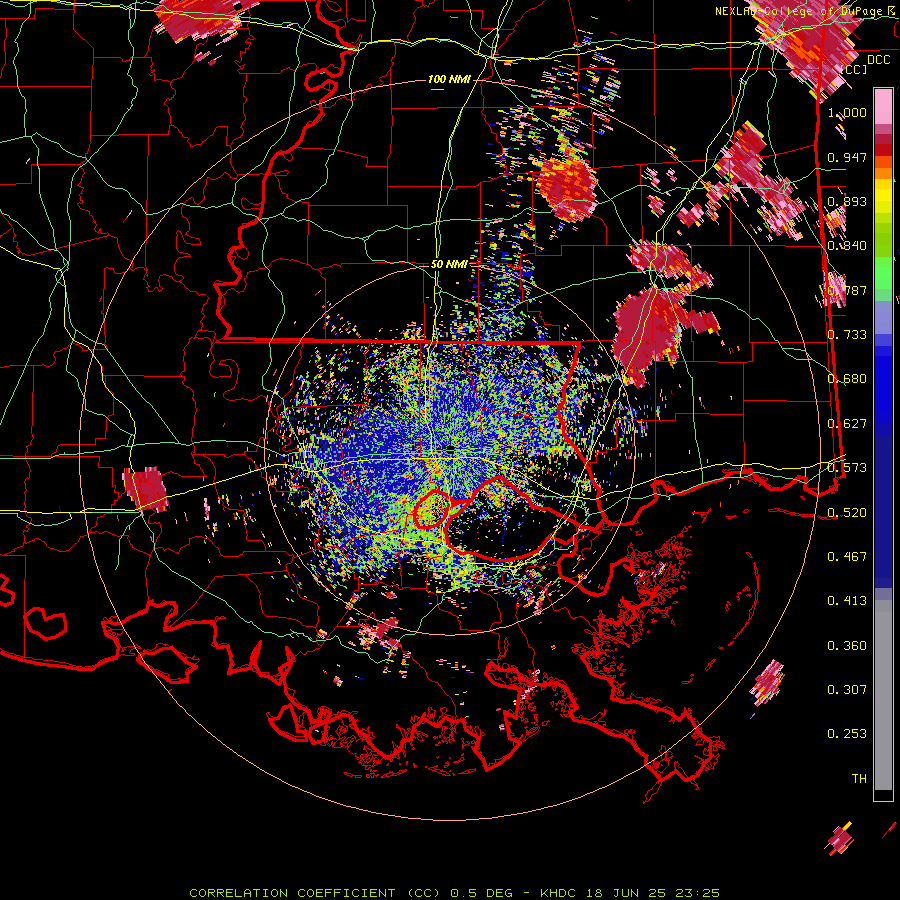Pick the lavender segment near 0.733 on the color bar
This screenshot has width=900, height=900.
pyautogui.click(x=883, y=317)
